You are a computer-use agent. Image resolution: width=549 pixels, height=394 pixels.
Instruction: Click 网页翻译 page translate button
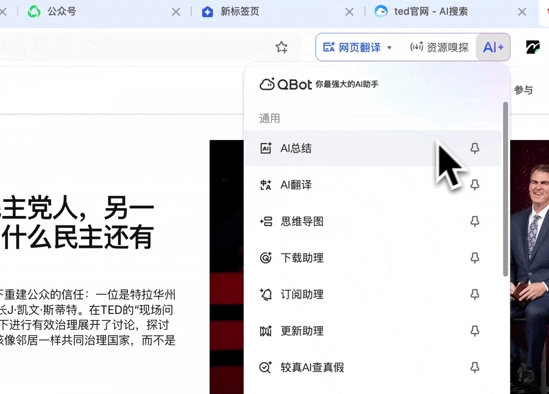[352, 47]
